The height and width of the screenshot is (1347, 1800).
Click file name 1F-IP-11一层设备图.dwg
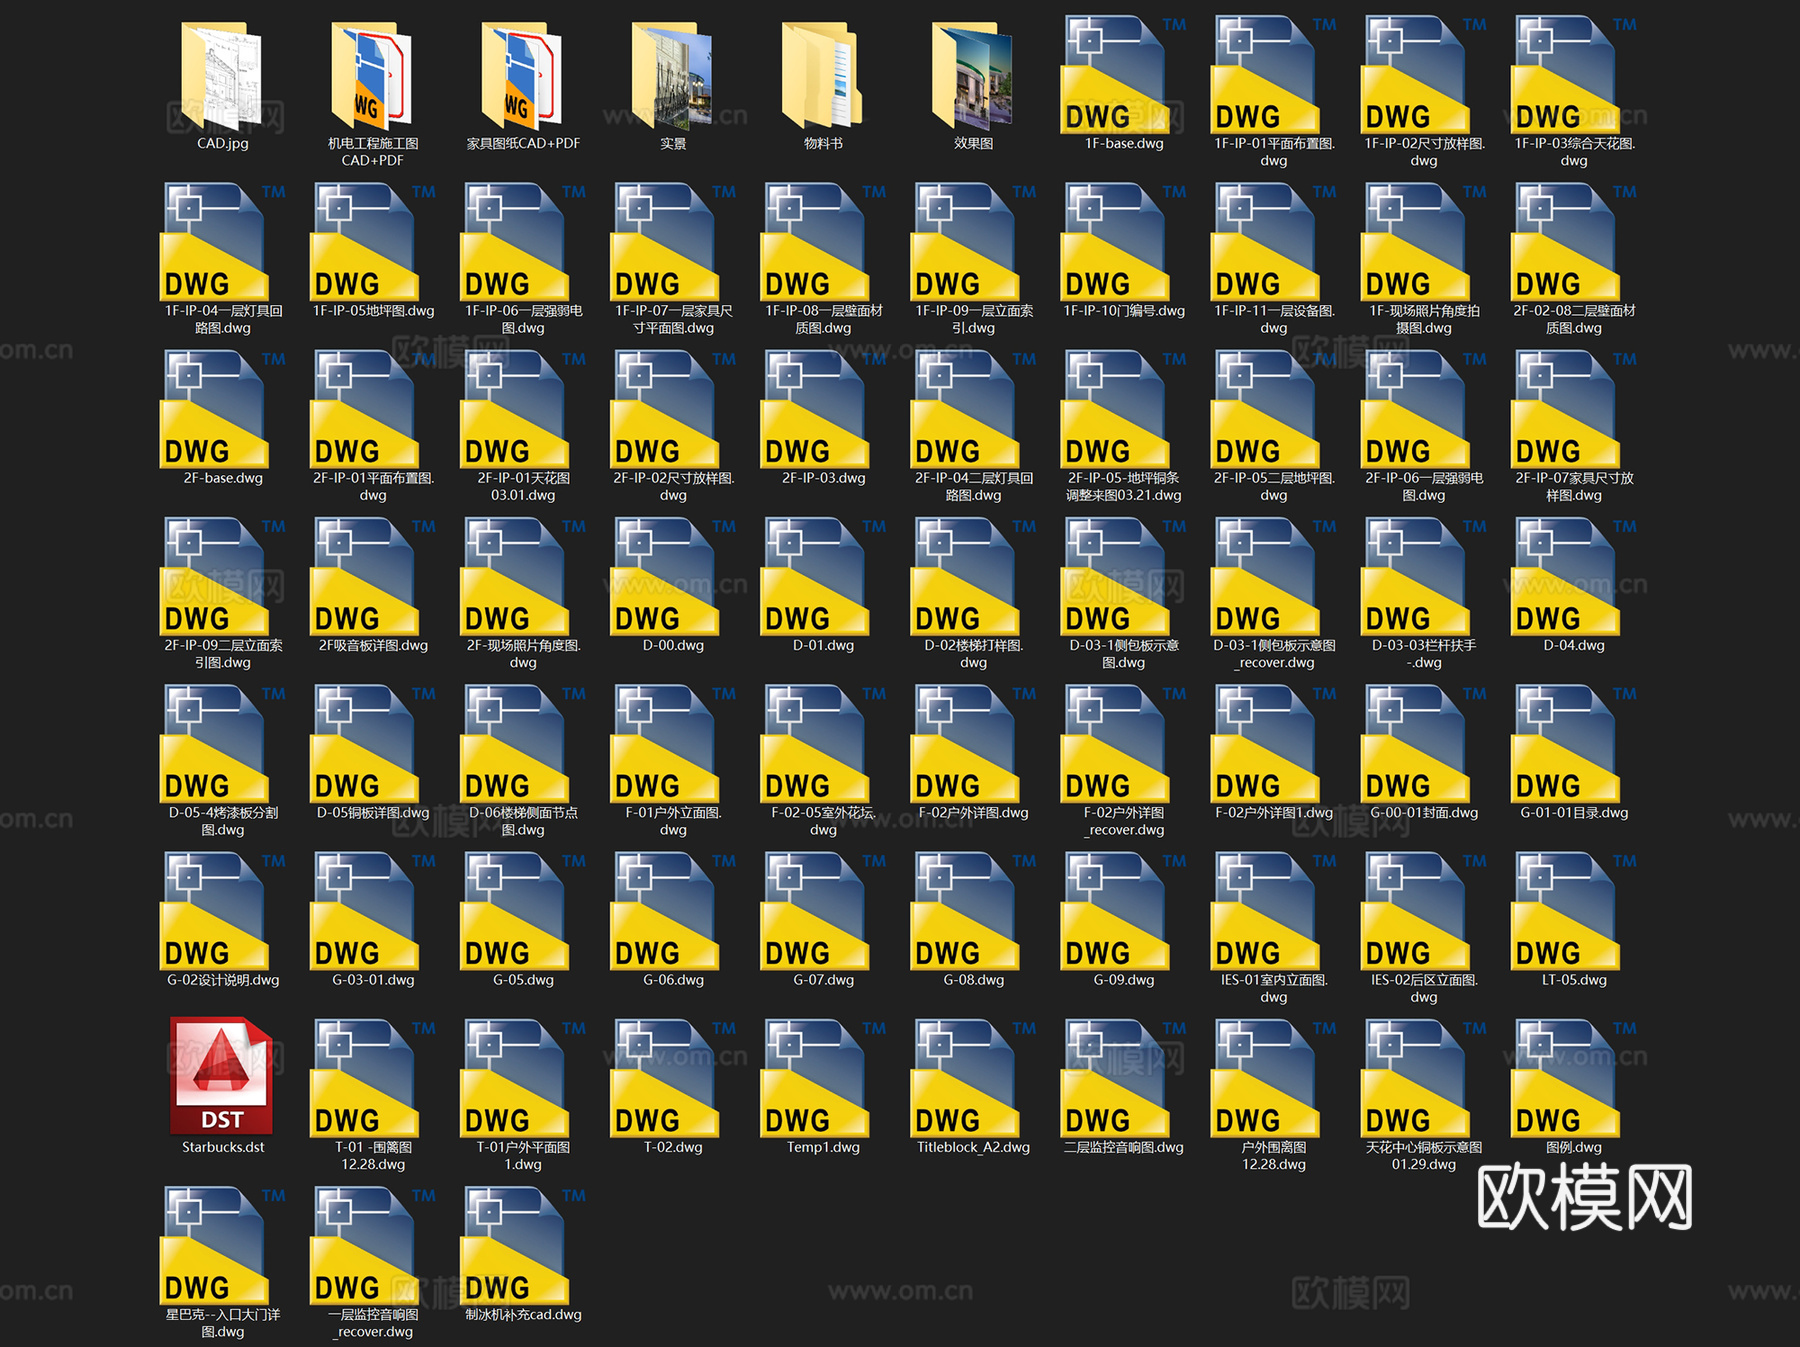(x=1274, y=319)
